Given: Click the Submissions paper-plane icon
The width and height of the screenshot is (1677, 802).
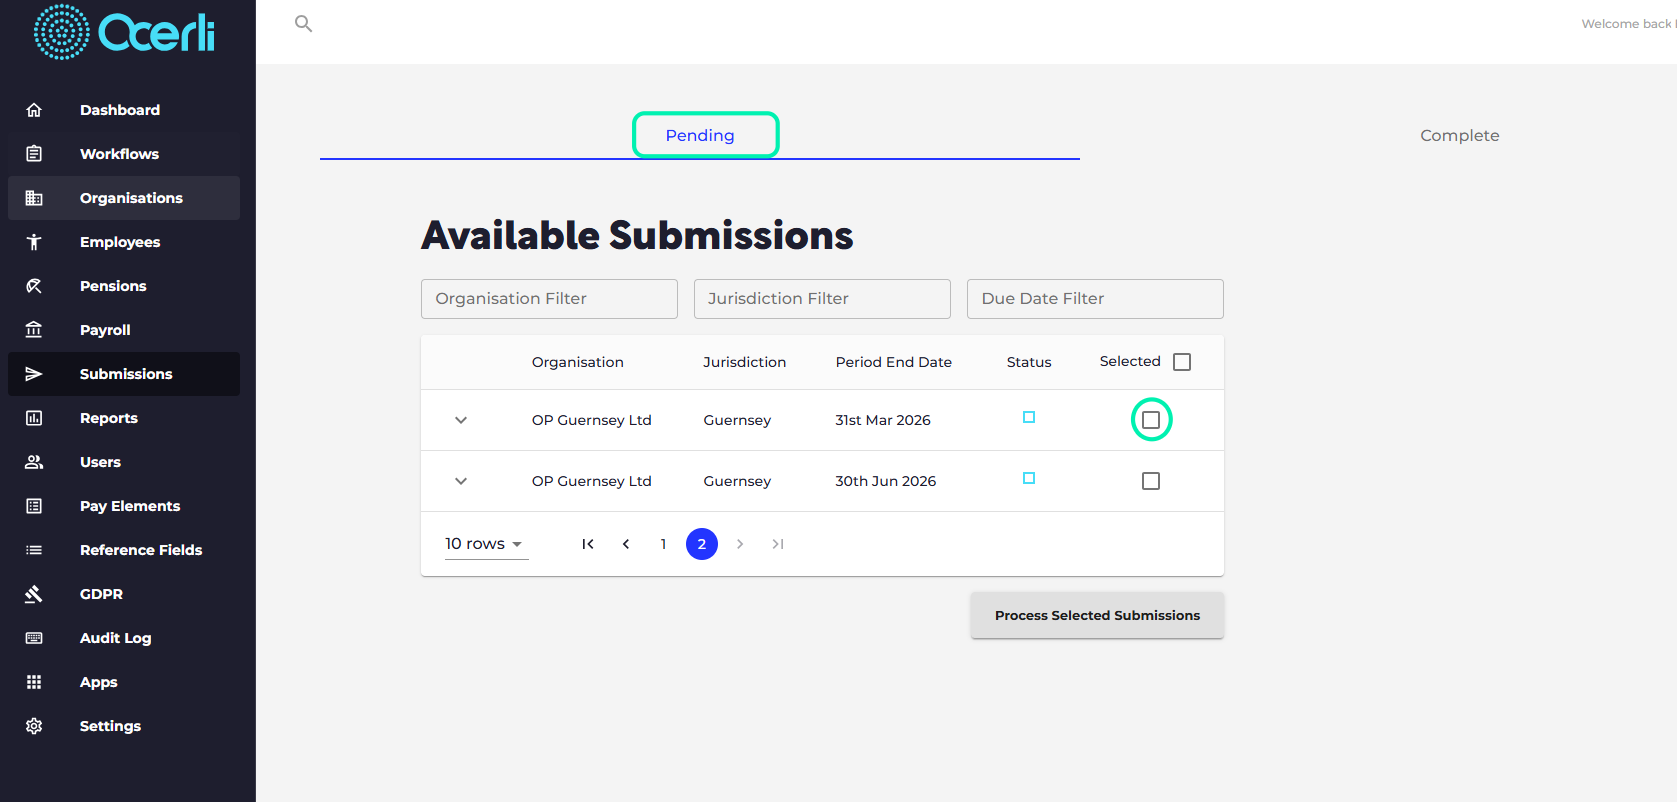Looking at the screenshot, I should click(34, 374).
